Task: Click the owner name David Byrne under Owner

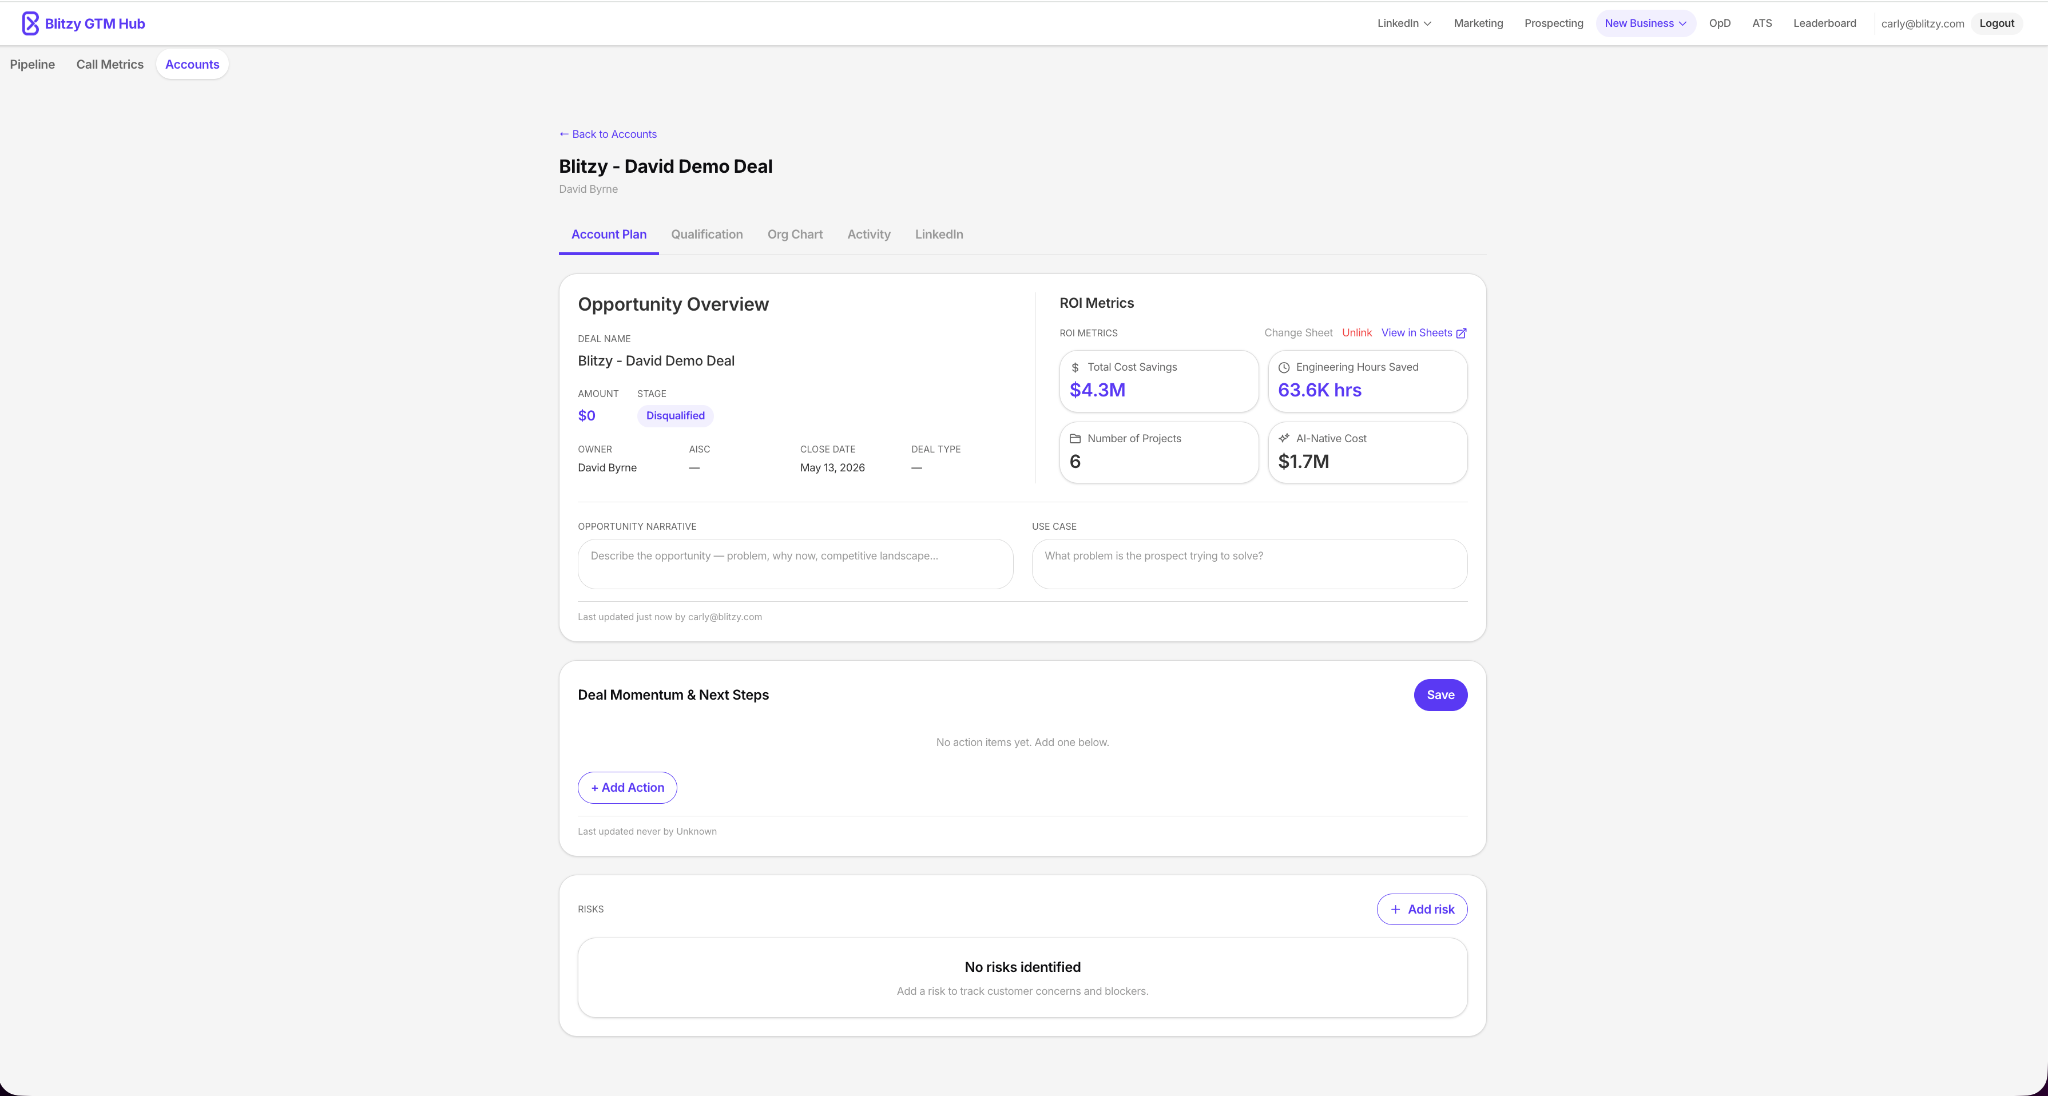Action: point(607,468)
